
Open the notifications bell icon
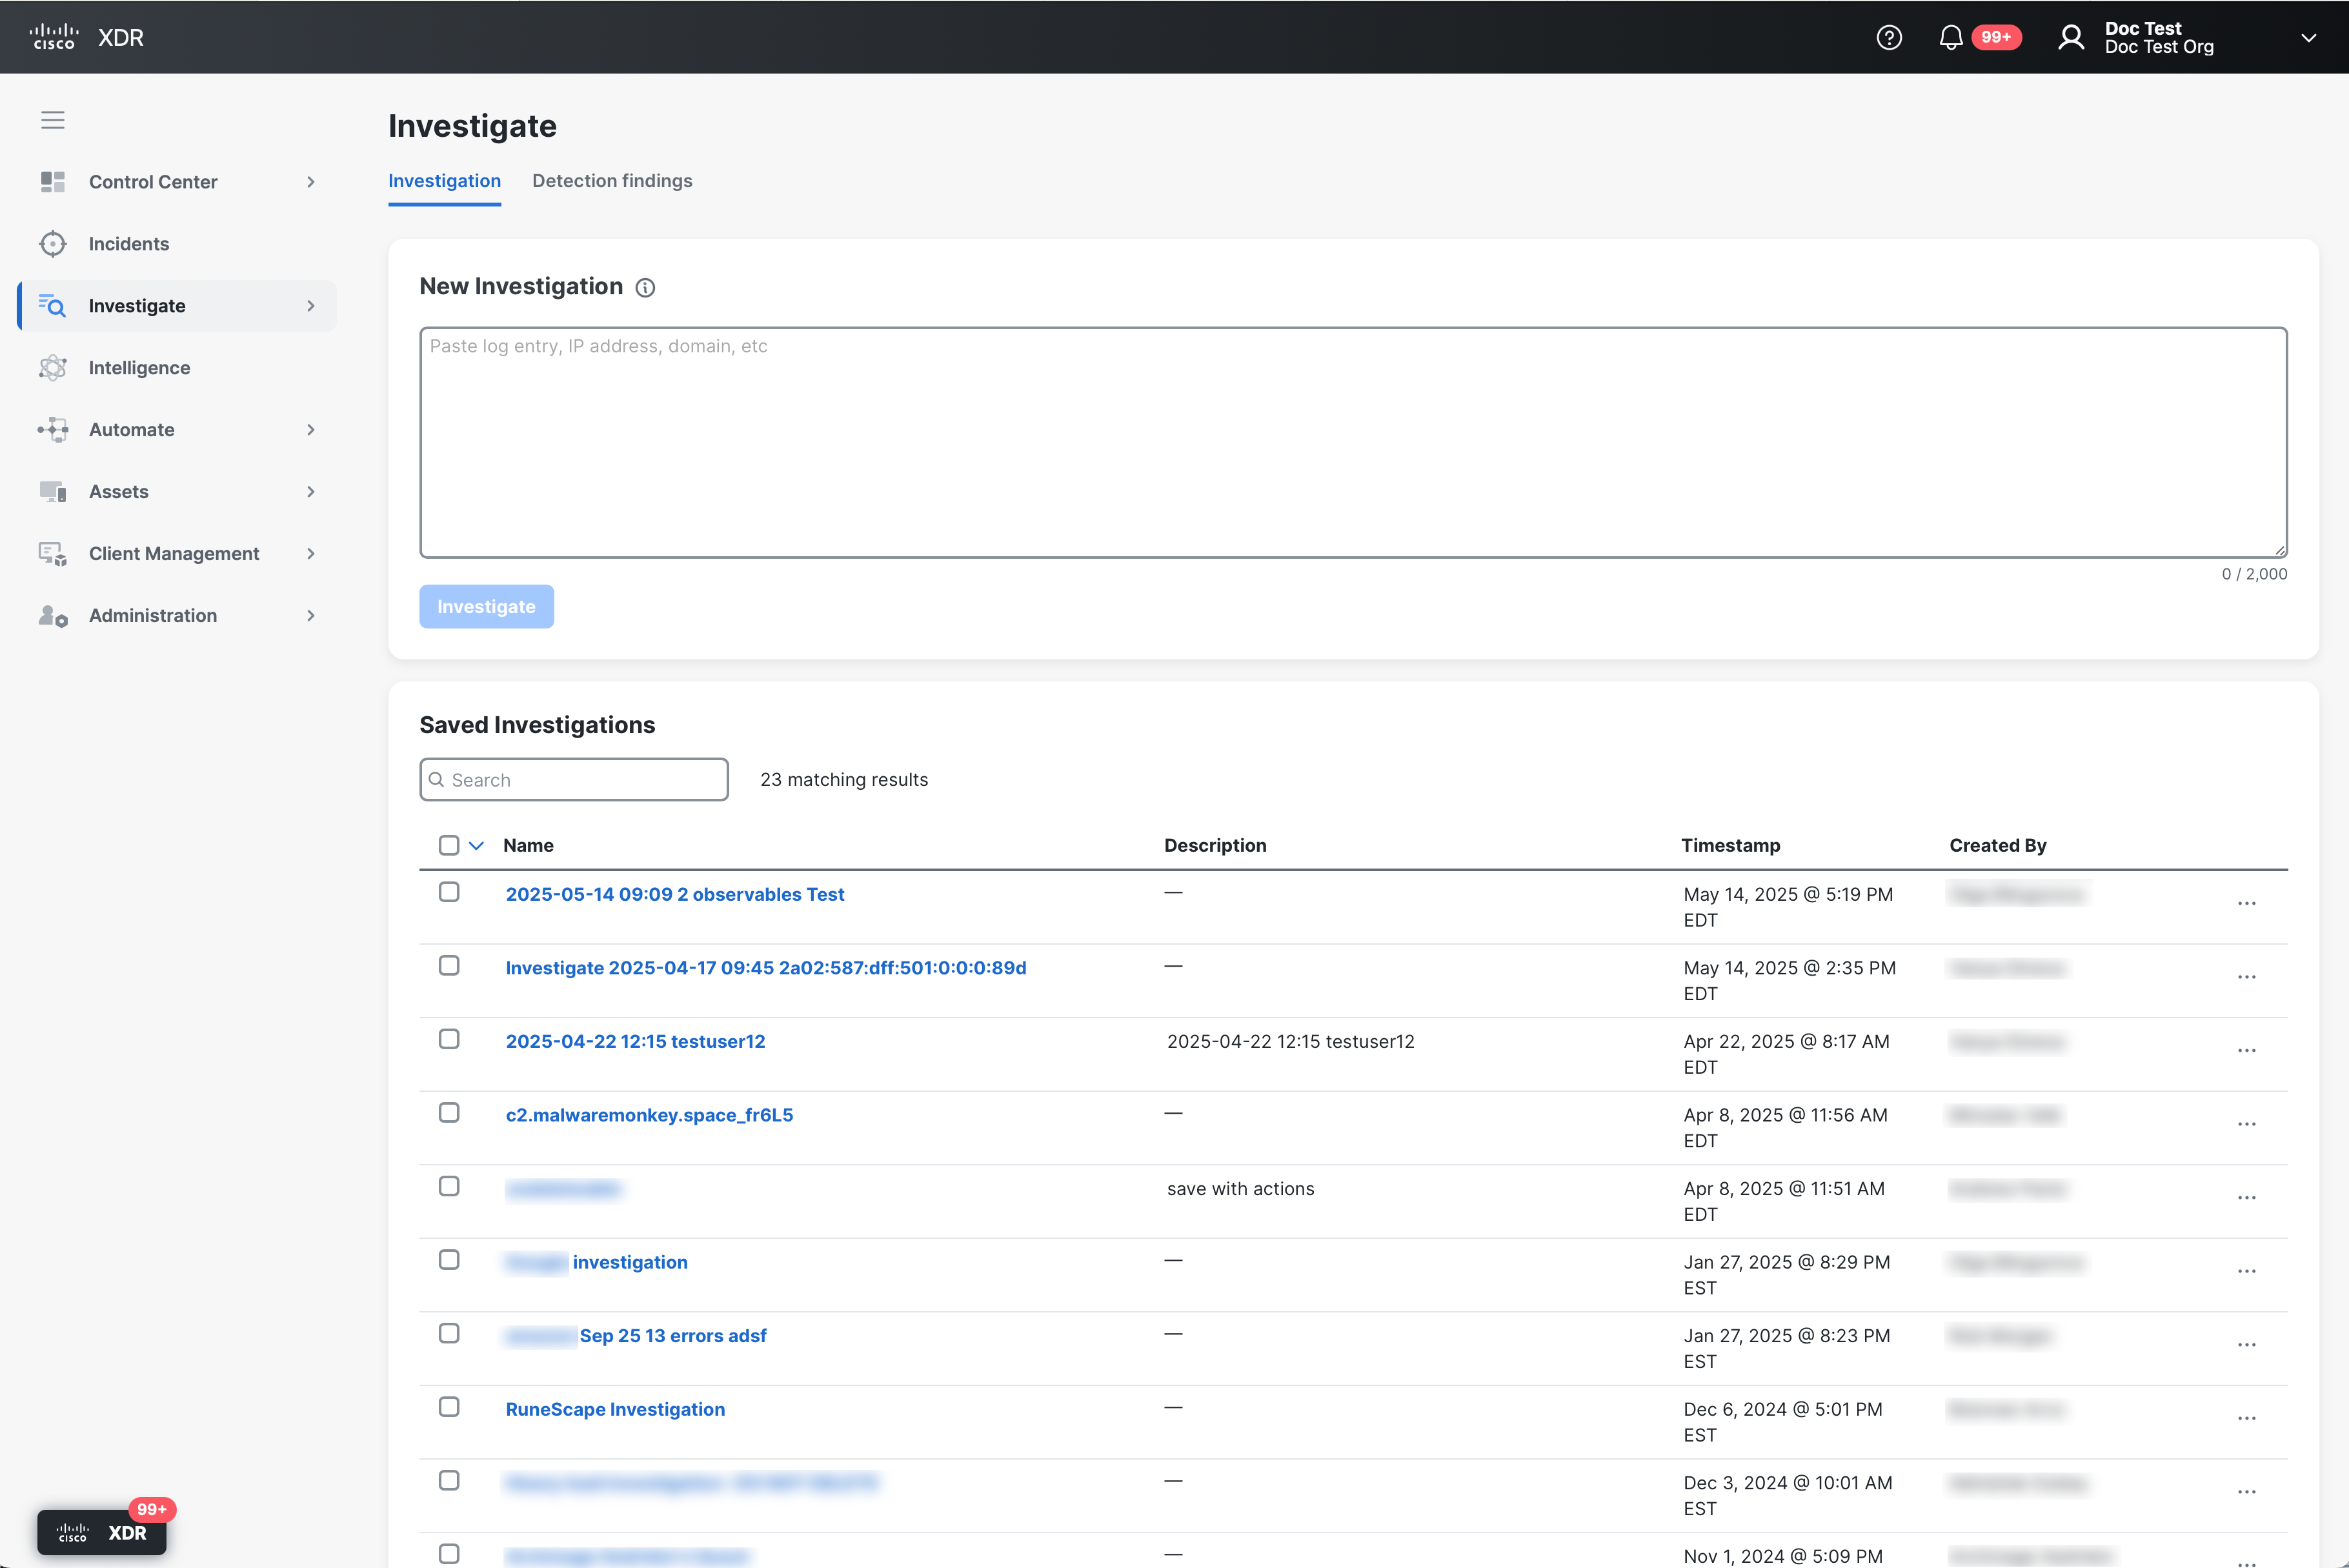(1950, 37)
